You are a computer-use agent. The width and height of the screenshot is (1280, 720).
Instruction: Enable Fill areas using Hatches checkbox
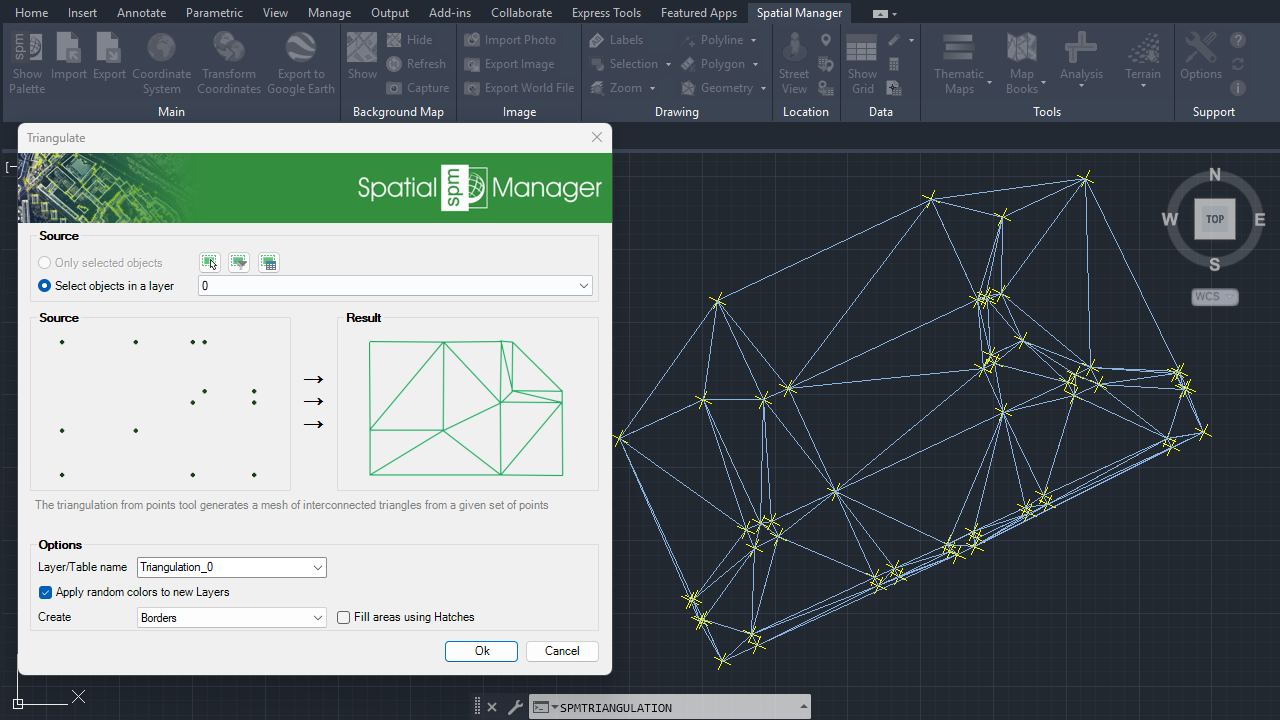(x=344, y=617)
